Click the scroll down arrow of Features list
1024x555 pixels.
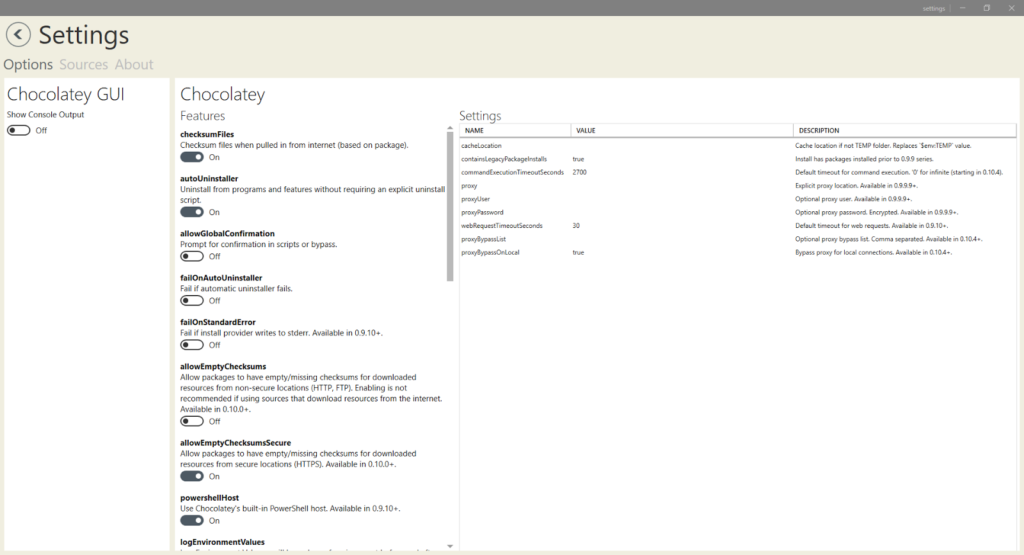tap(450, 546)
